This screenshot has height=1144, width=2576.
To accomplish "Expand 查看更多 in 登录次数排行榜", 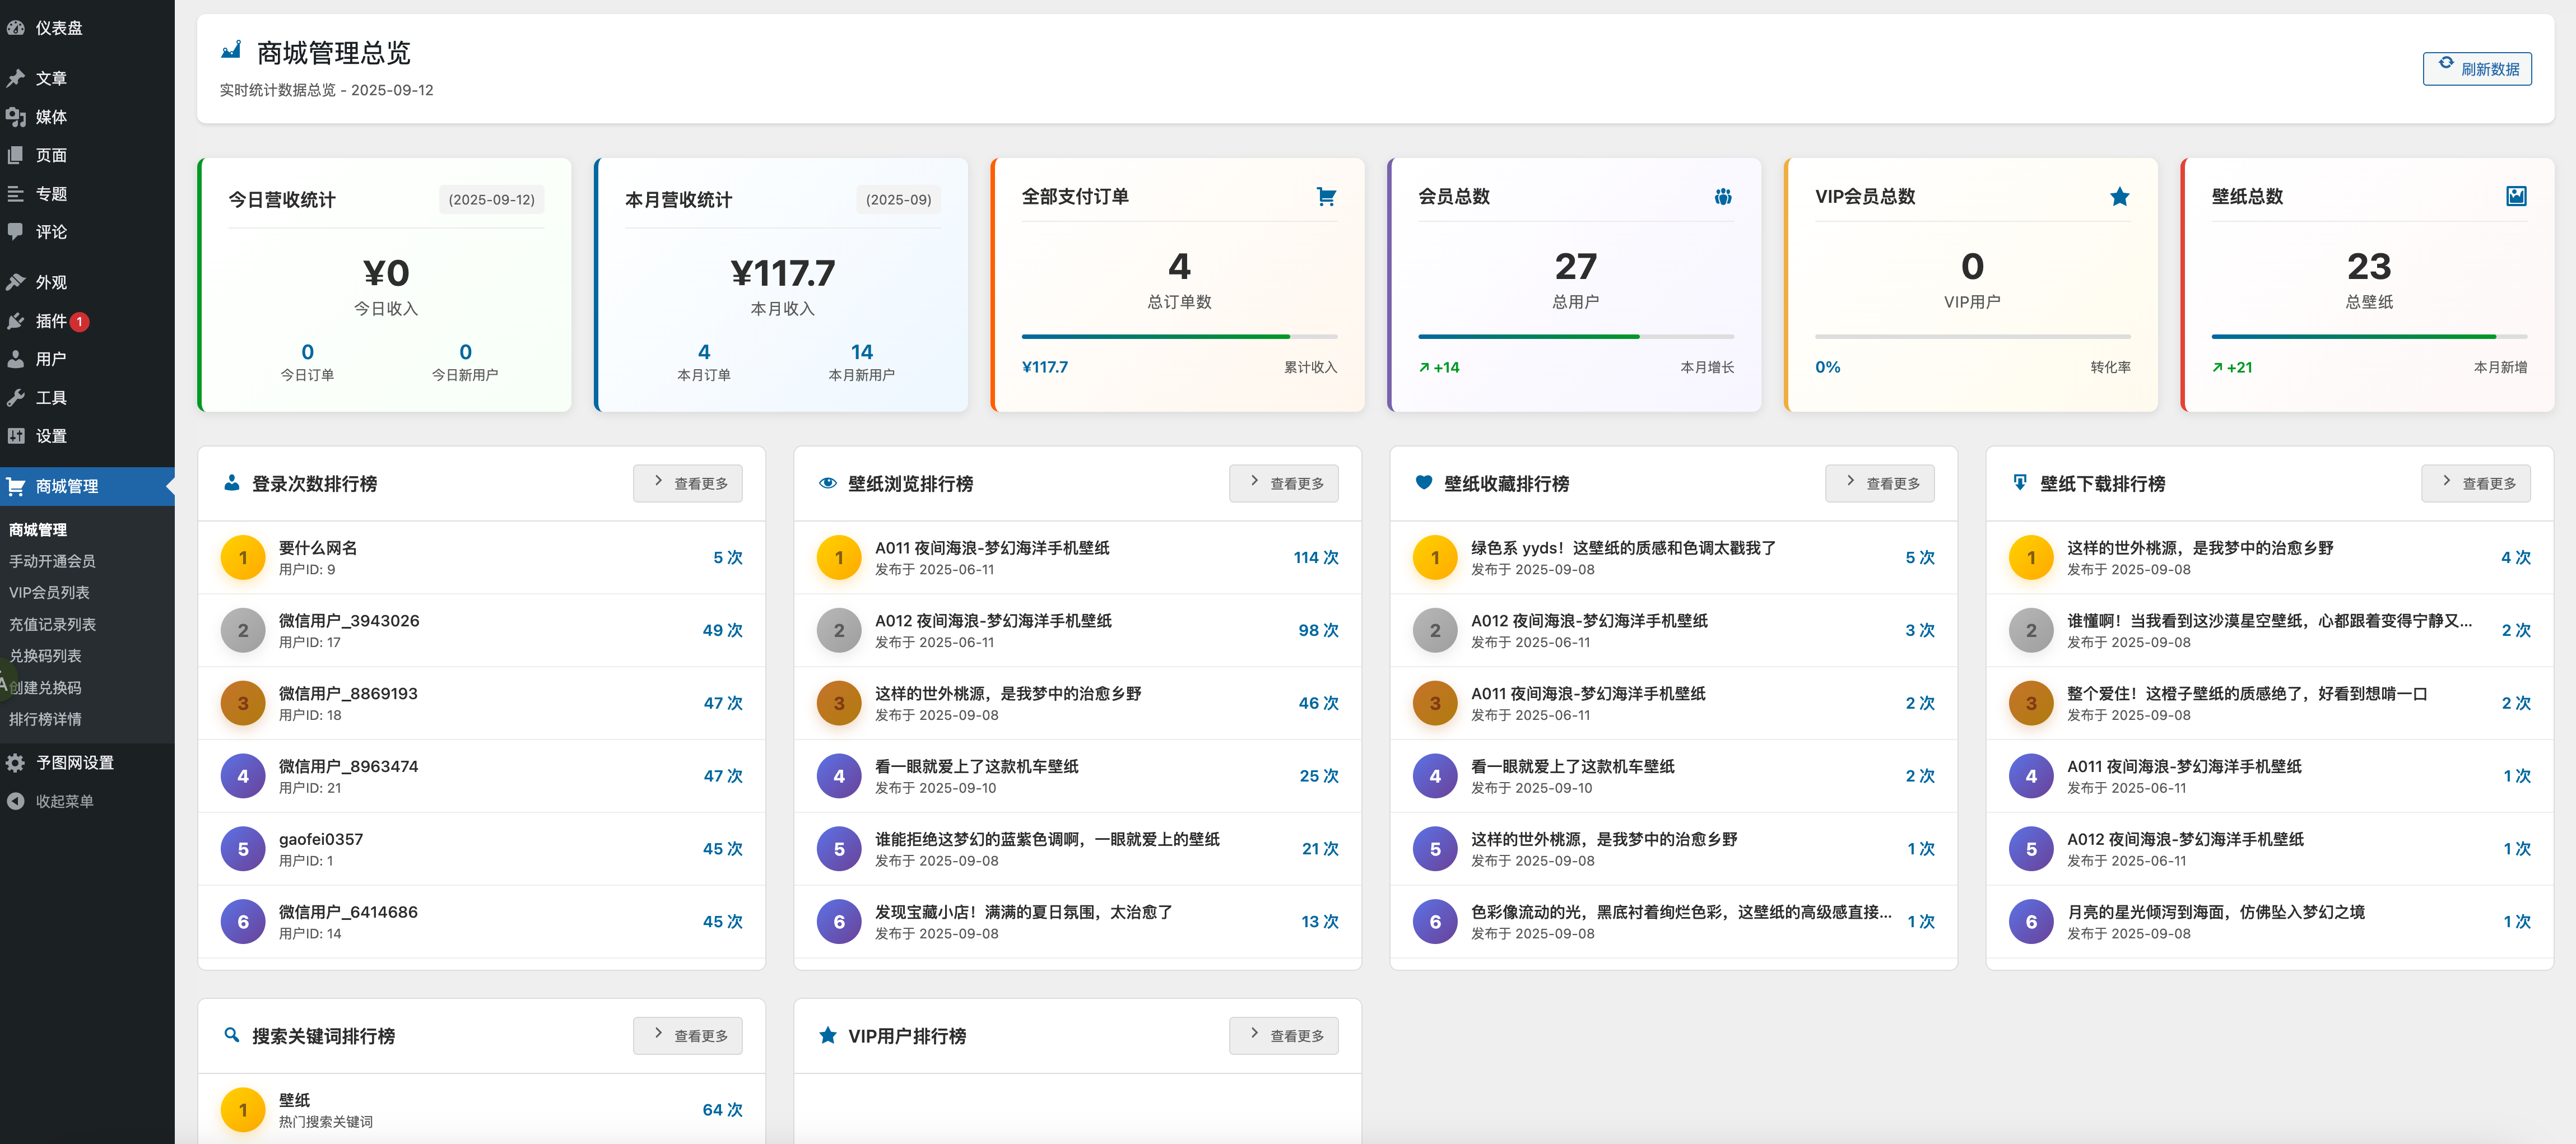I will pyautogui.click(x=688, y=484).
